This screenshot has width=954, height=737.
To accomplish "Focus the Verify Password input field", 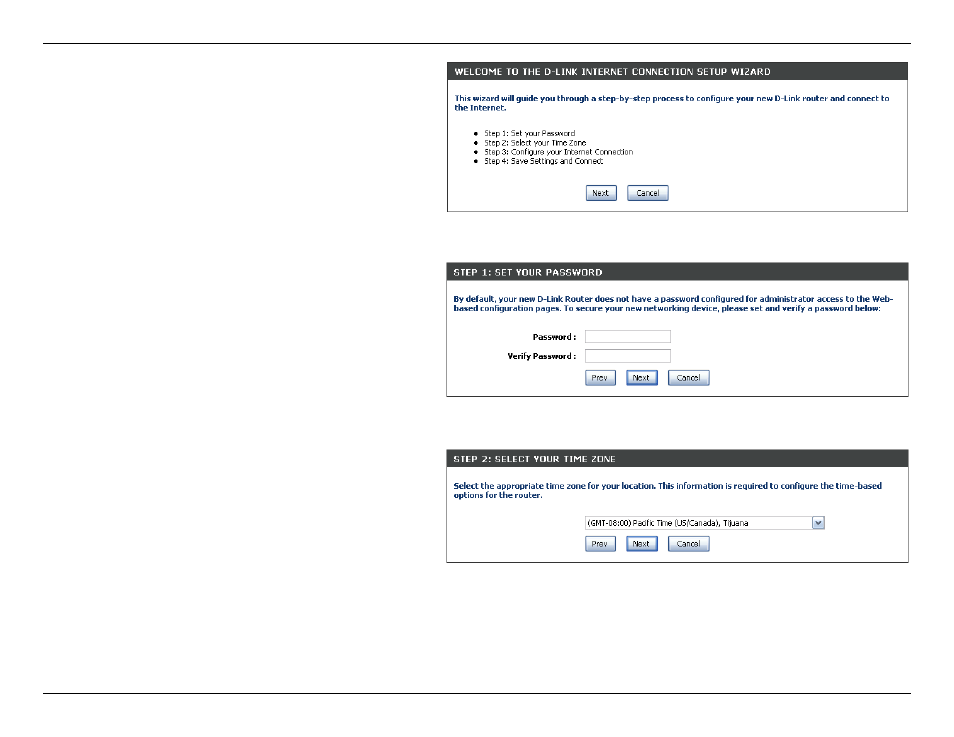I will tap(628, 356).
